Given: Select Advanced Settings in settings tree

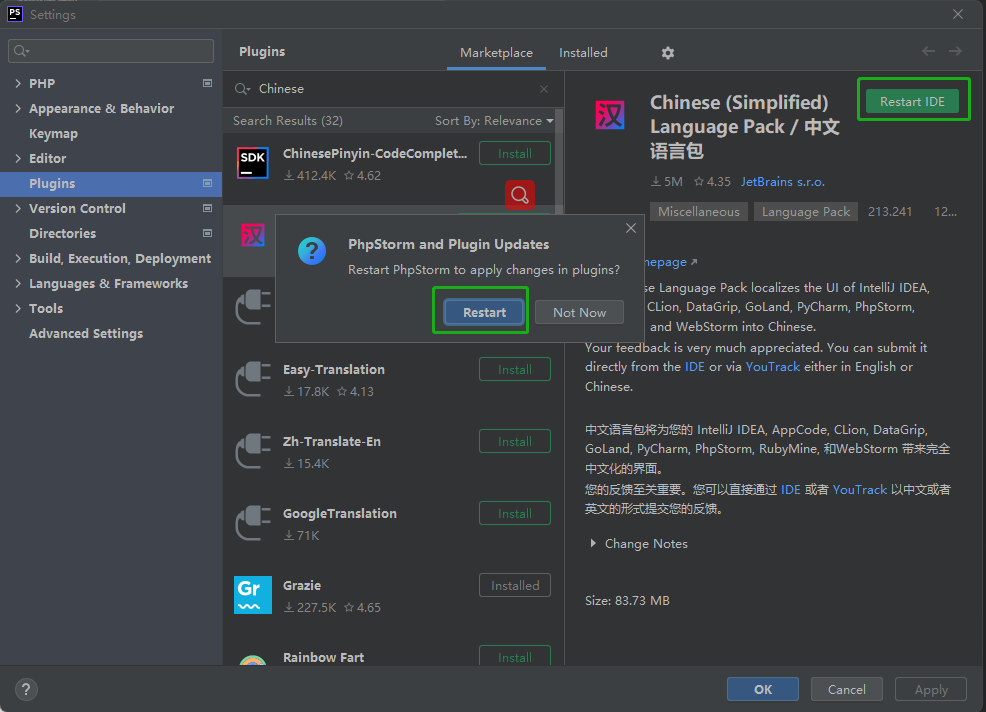Looking at the screenshot, I should (x=86, y=333).
